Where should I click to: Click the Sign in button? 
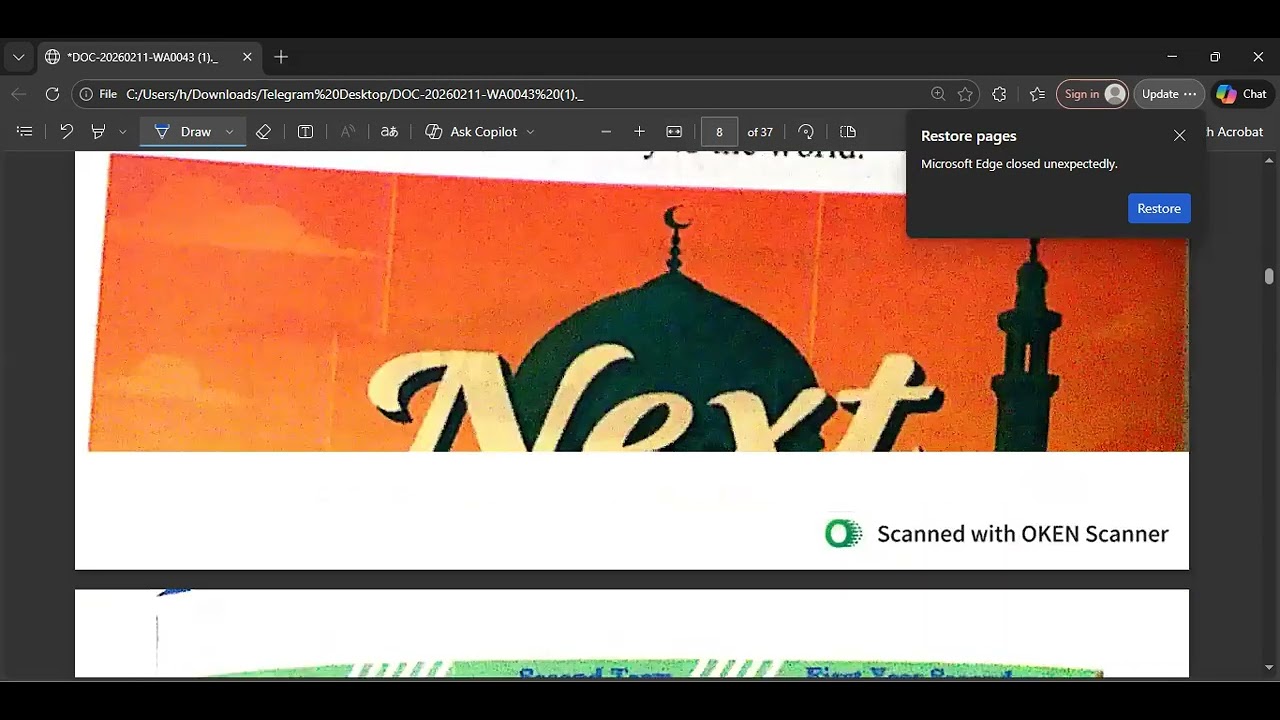pyautogui.click(x=1092, y=94)
